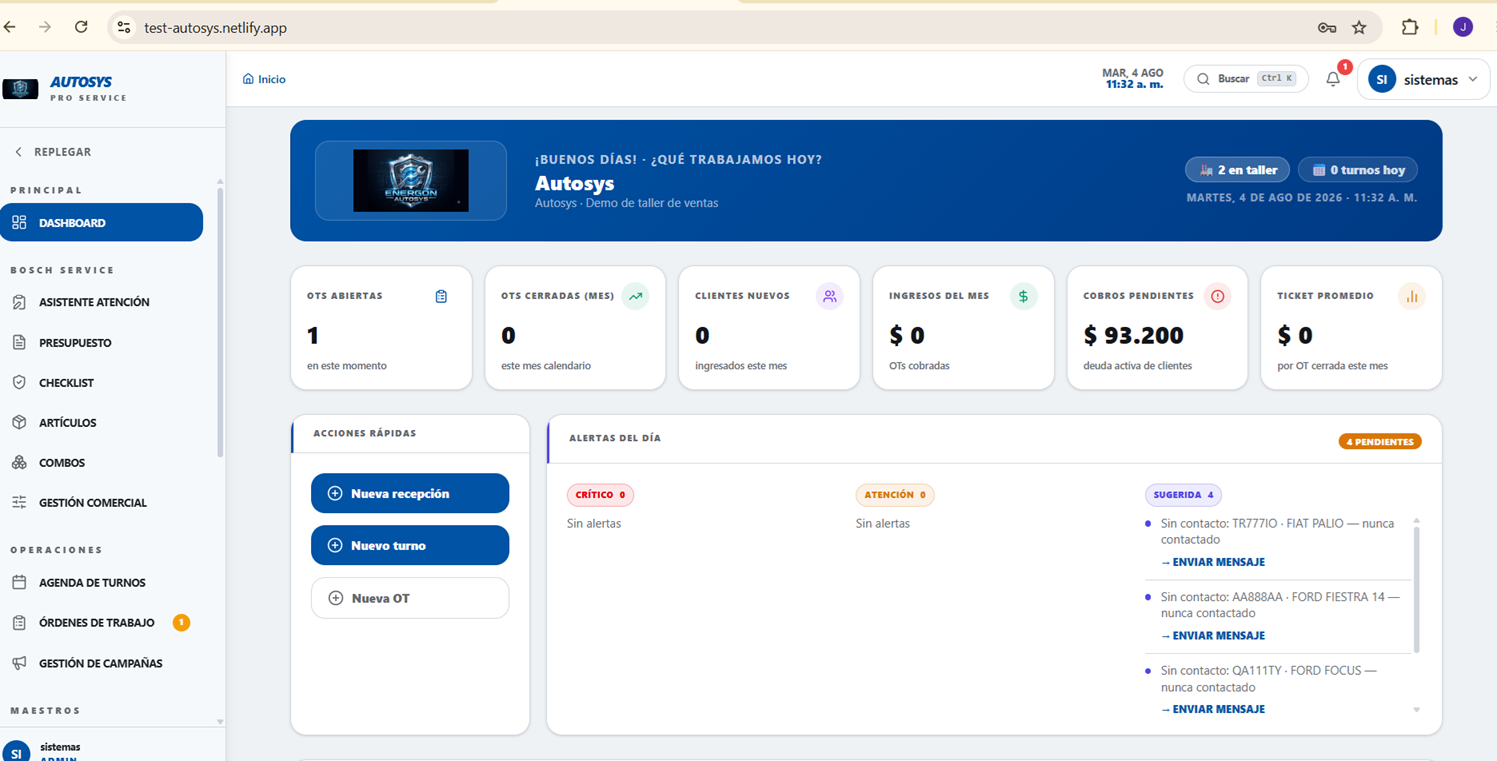1497x761 pixels.
Task: Open site information icon in address bar
Action: point(124,27)
